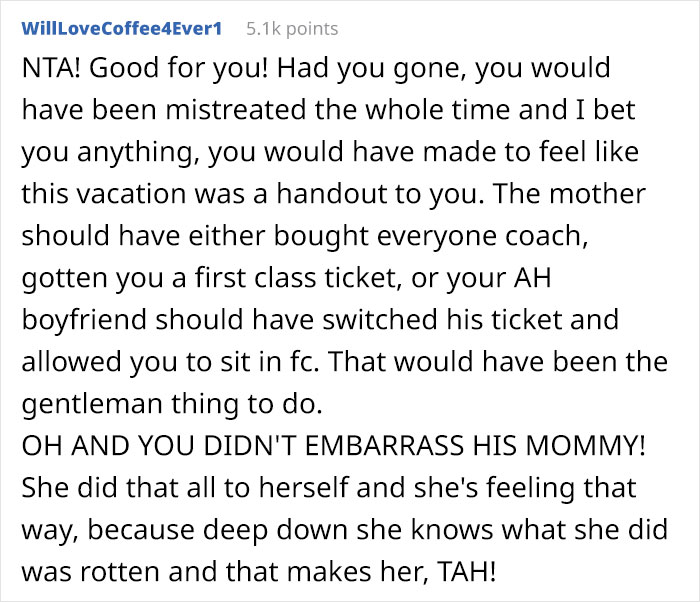Click the words 'The mother' in the comment
The width and height of the screenshot is (700, 602).
click(x=569, y=194)
